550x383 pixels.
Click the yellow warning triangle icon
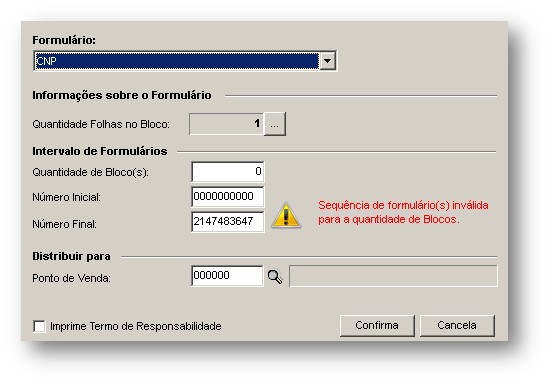[x=286, y=215]
